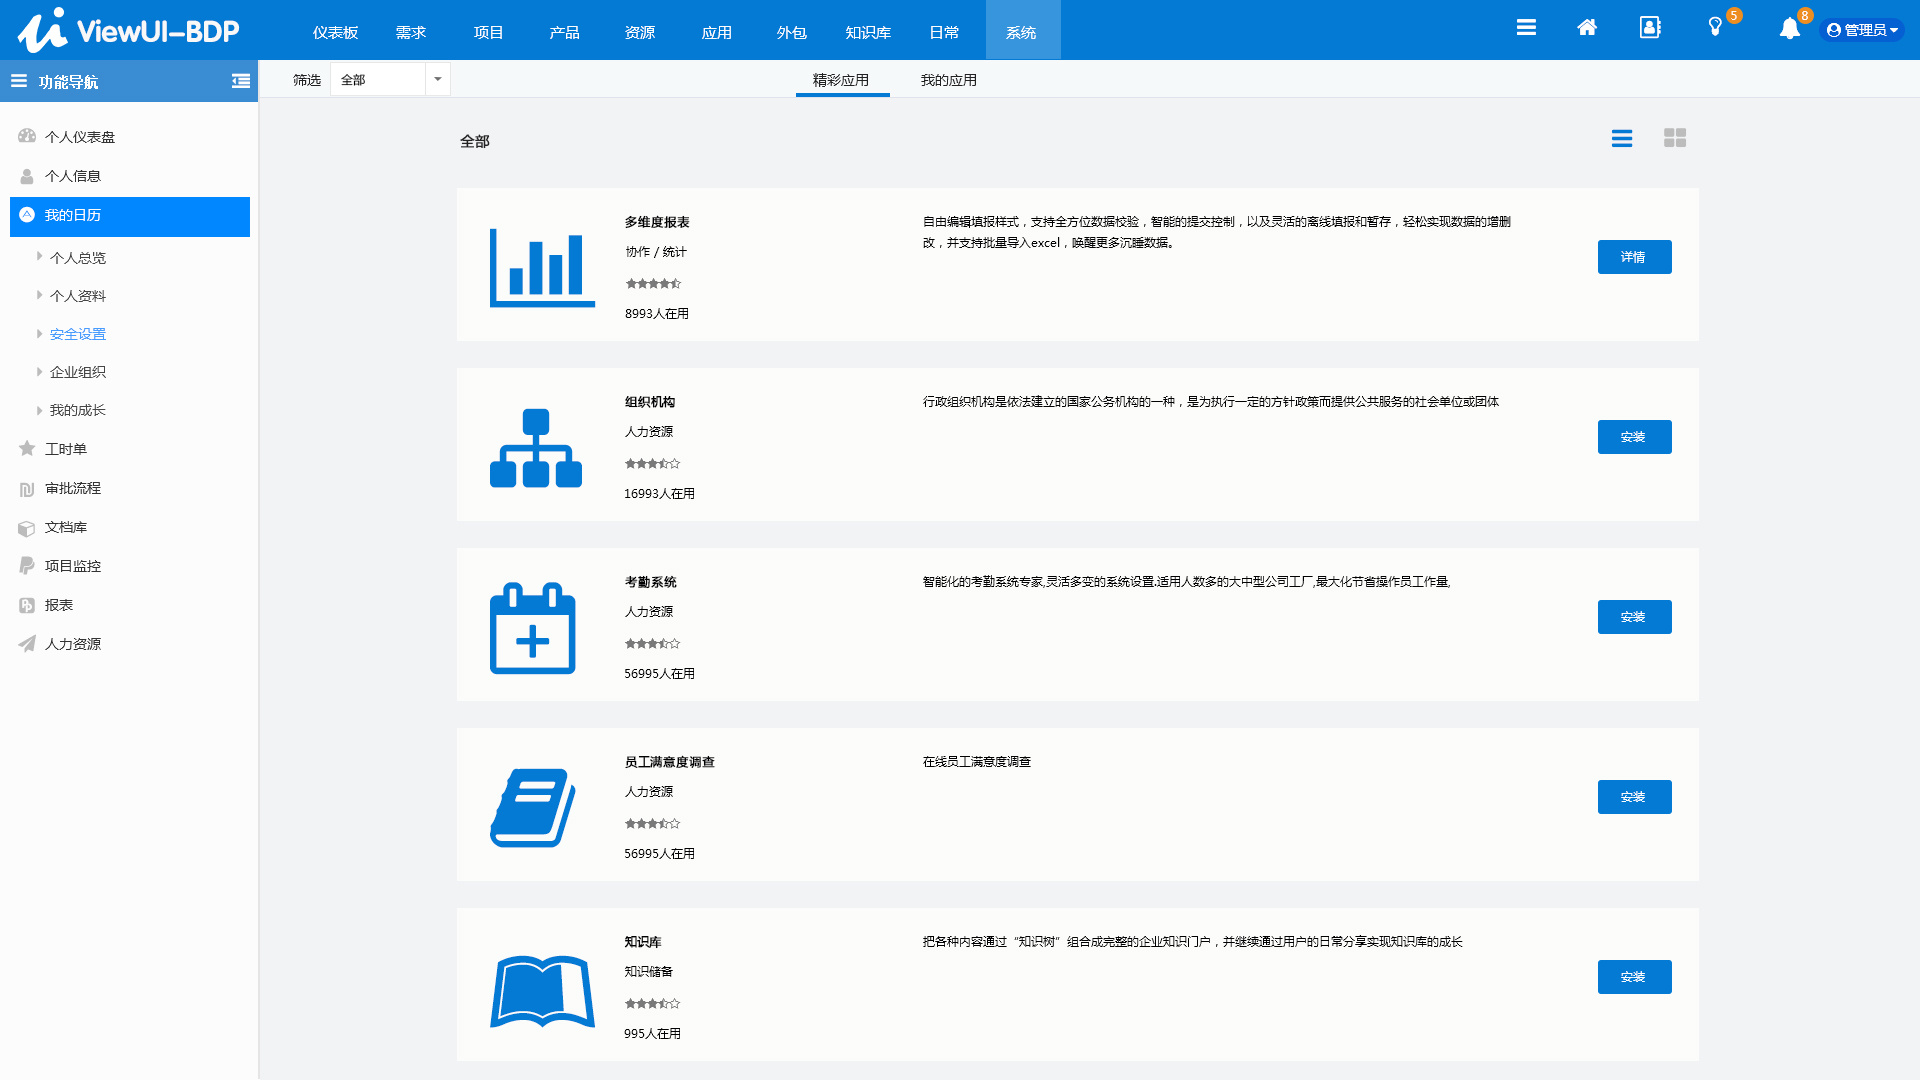Open the notification bell
This screenshot has width=1920, height=1080.
coord(1789,29)
